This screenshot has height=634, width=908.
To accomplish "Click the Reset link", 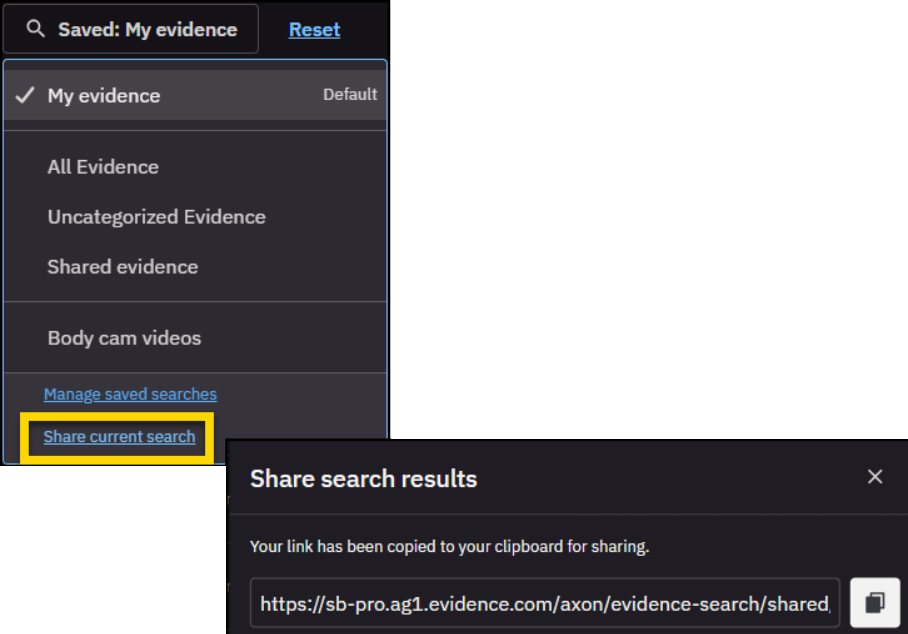I will pos(313,29).
